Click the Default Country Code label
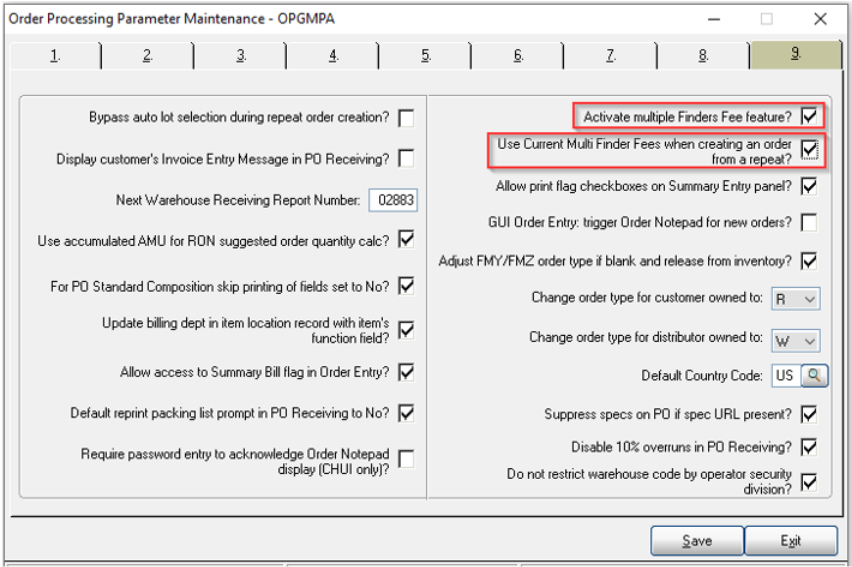 click(702, 376)
